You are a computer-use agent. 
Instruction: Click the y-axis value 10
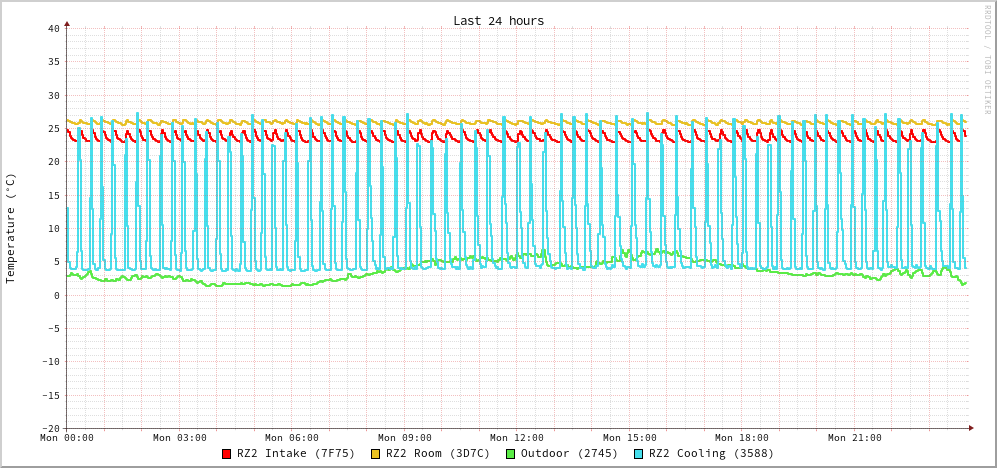53,229
